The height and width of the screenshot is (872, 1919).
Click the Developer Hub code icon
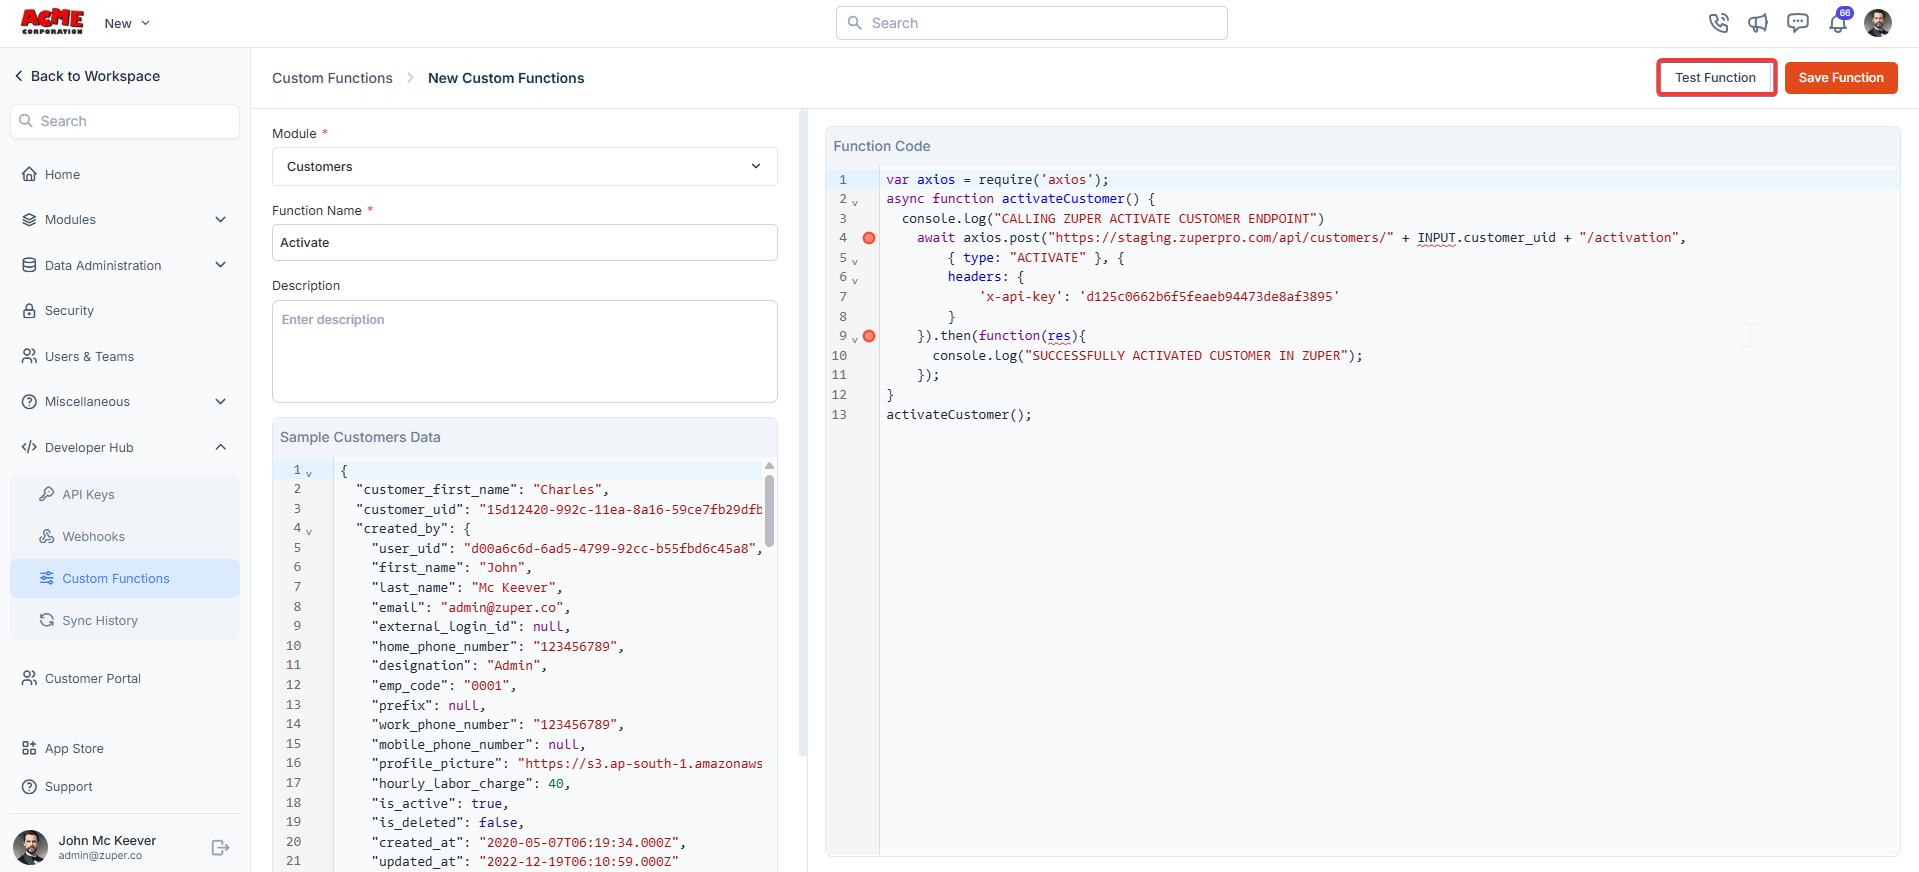pos(29,447)
